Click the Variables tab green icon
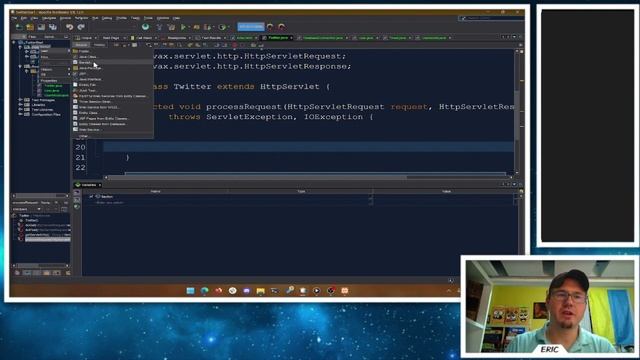The image size is (640, 360). 78,185
